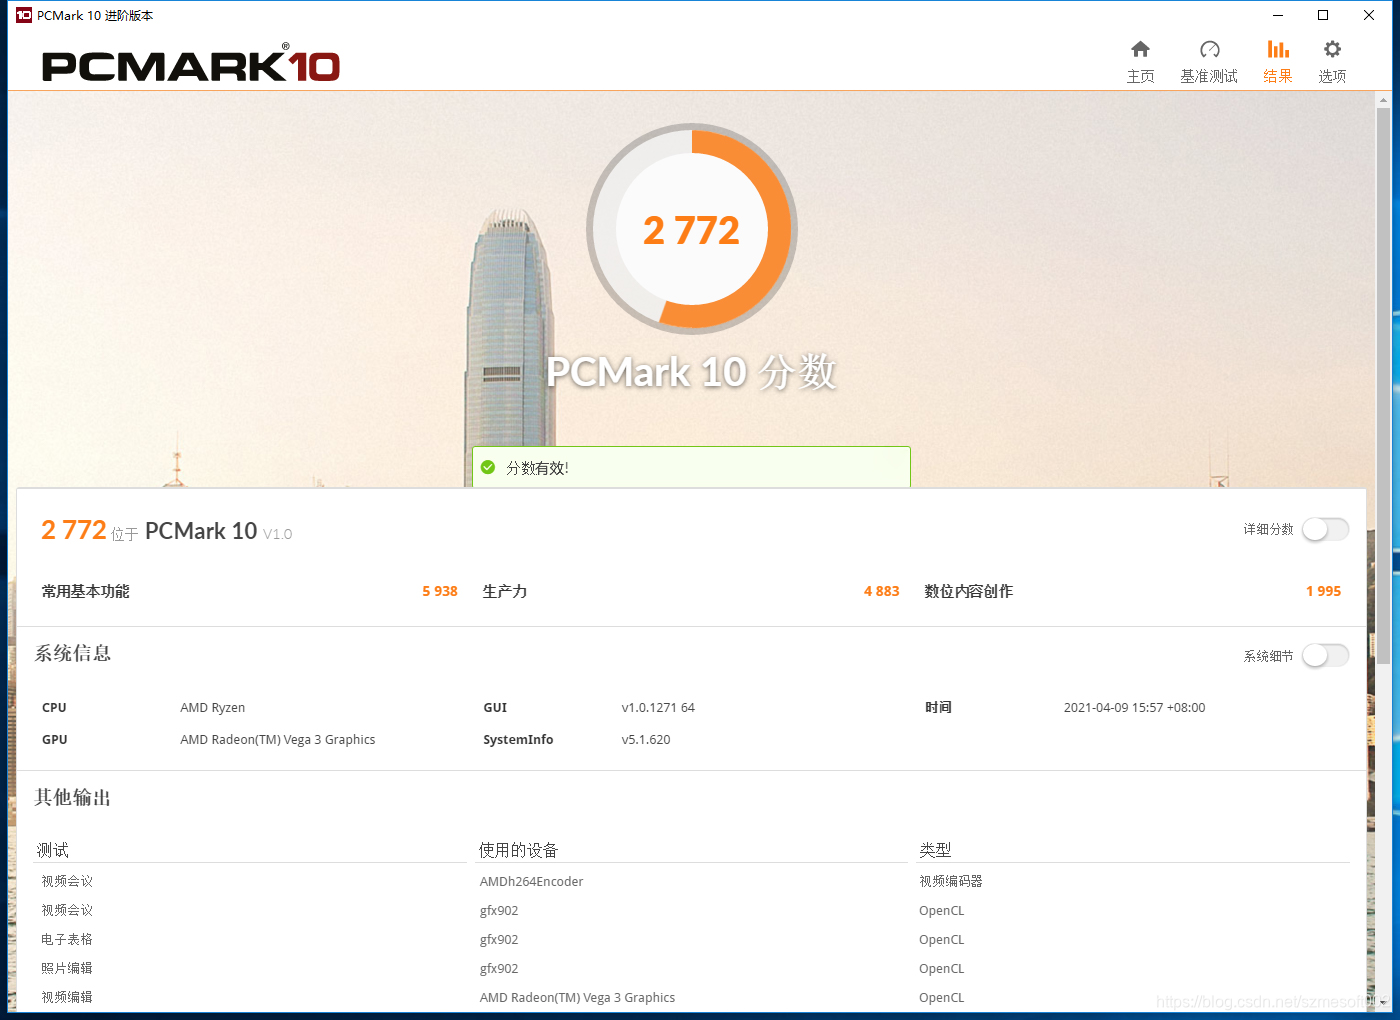Viewport: 1400px width, 1020px height.
Task: Toggle the 详细分数 detailed scores switch
Action: (x=1325, y=529)
